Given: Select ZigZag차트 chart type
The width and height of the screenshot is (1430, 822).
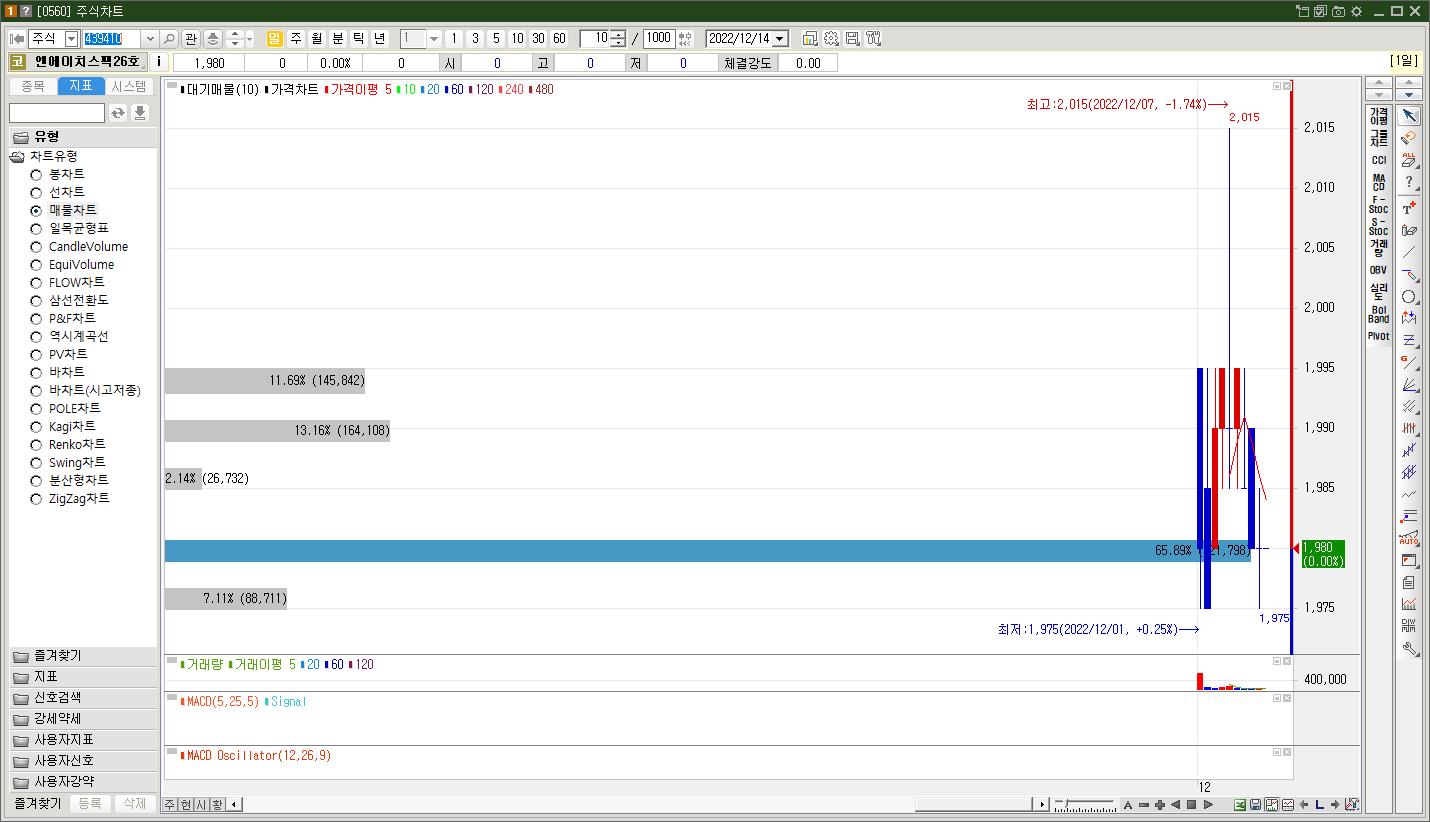Looking at the screenshot, I should [x=36, y=499].
